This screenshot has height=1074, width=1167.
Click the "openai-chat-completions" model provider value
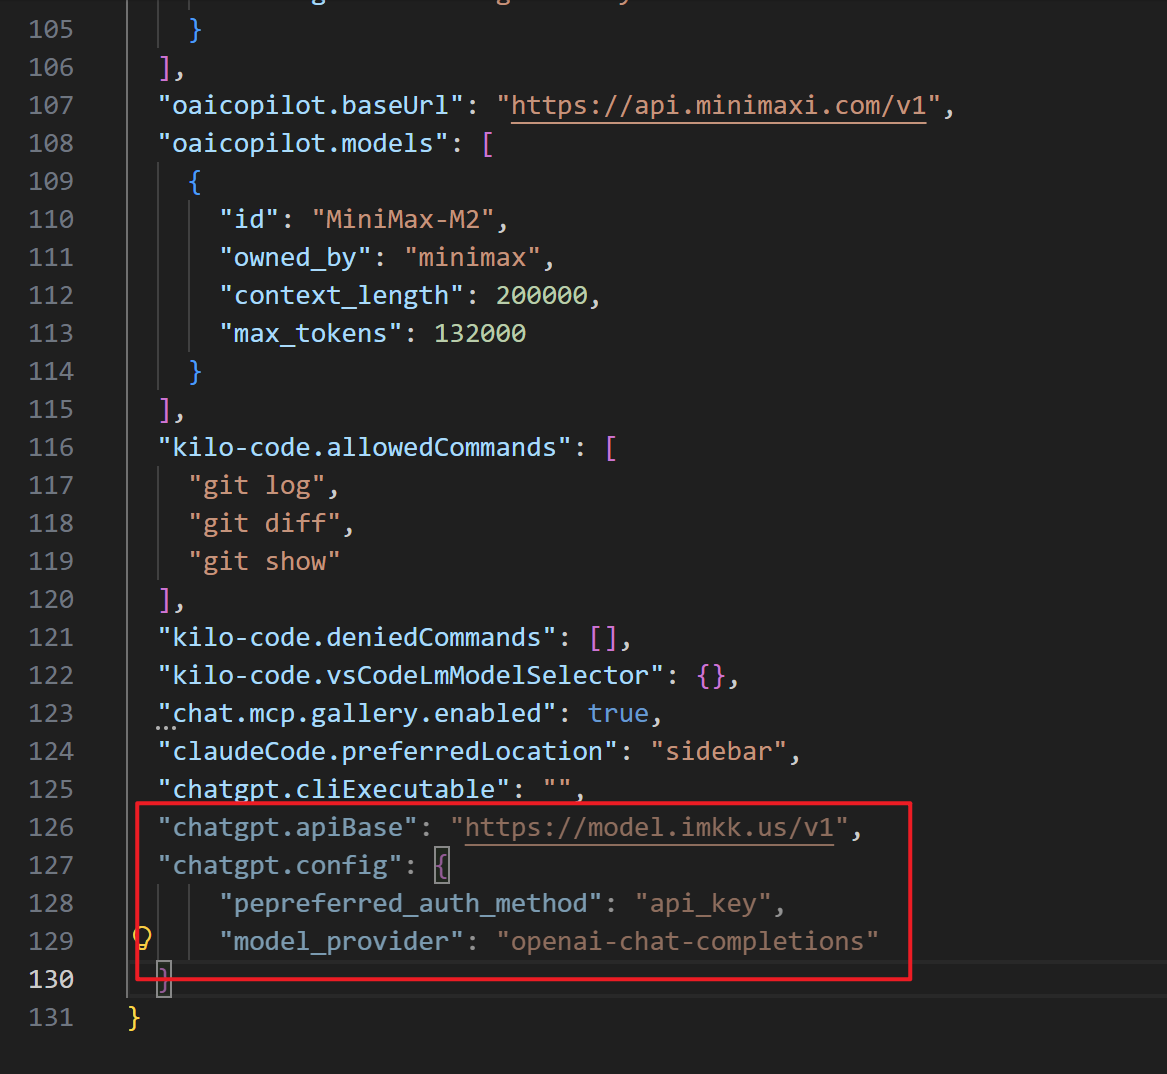[687, 942]
